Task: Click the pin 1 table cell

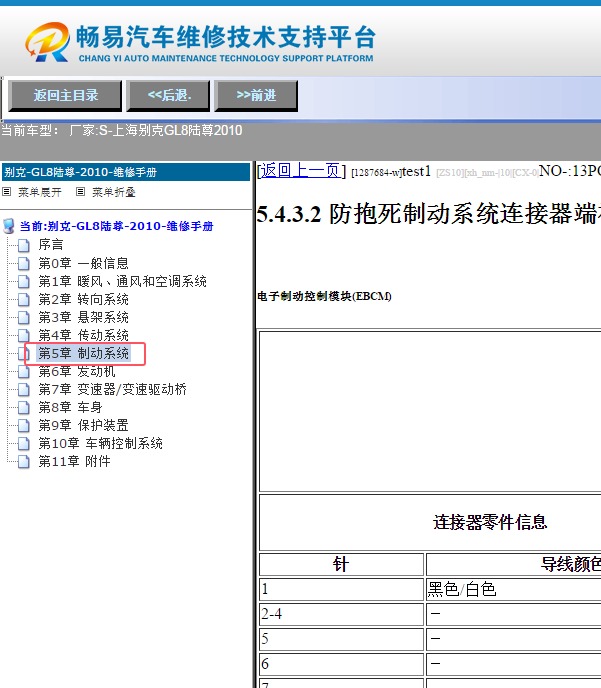Action: [x=341, y=589]
